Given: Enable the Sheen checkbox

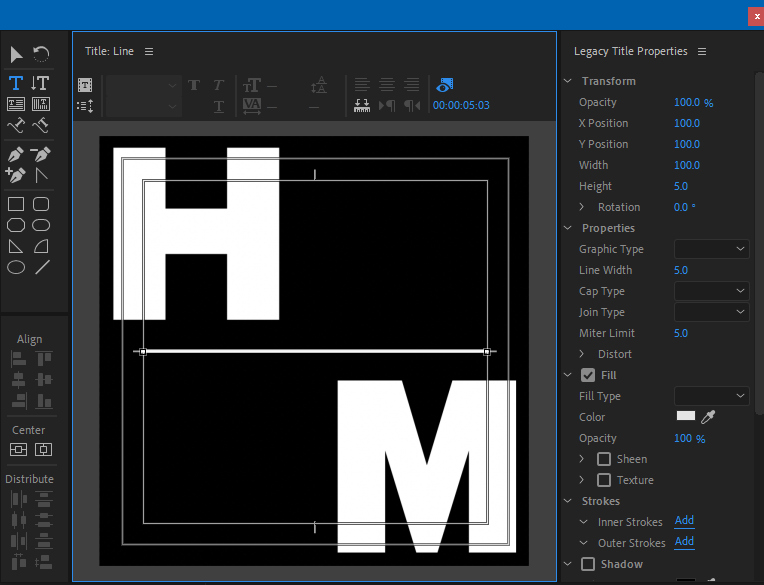Looking at the screenshot, I should pyautogui.click(x=604, y=459).
